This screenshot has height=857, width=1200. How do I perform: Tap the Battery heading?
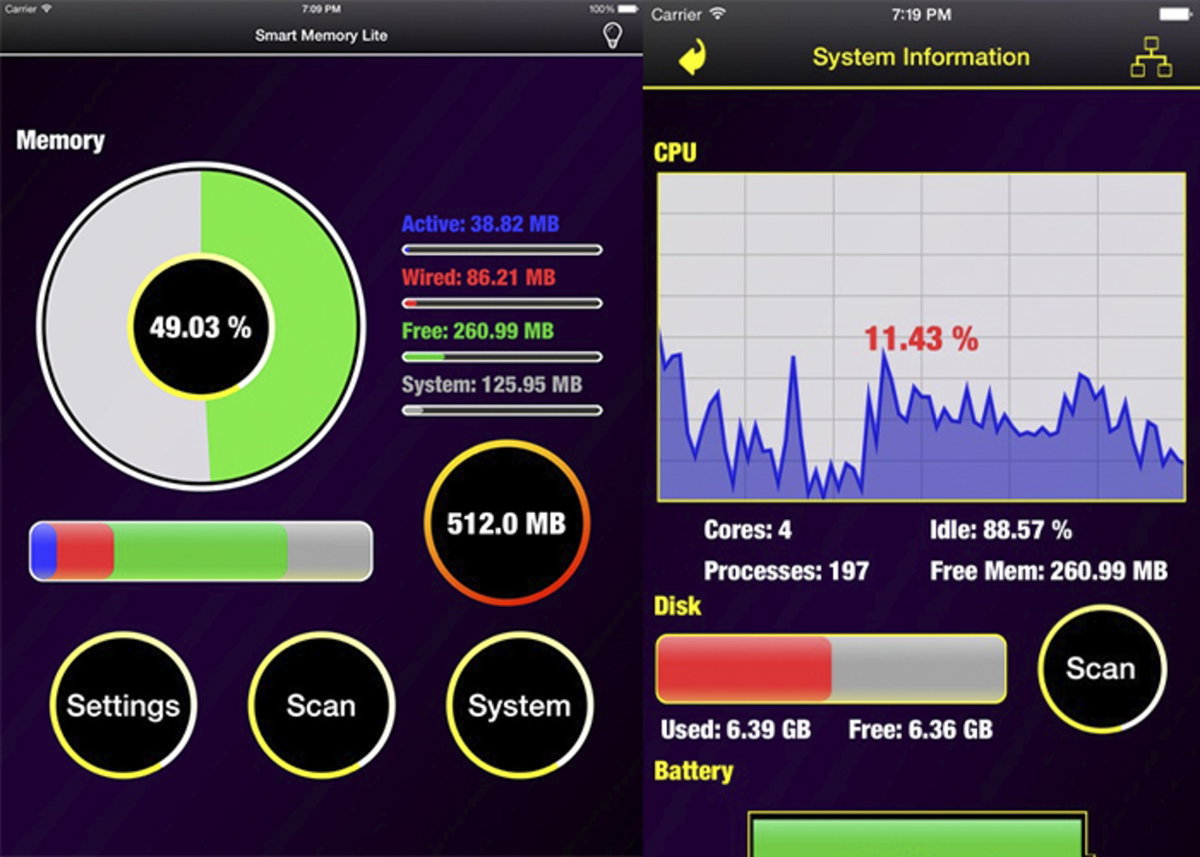pos(693,771)
